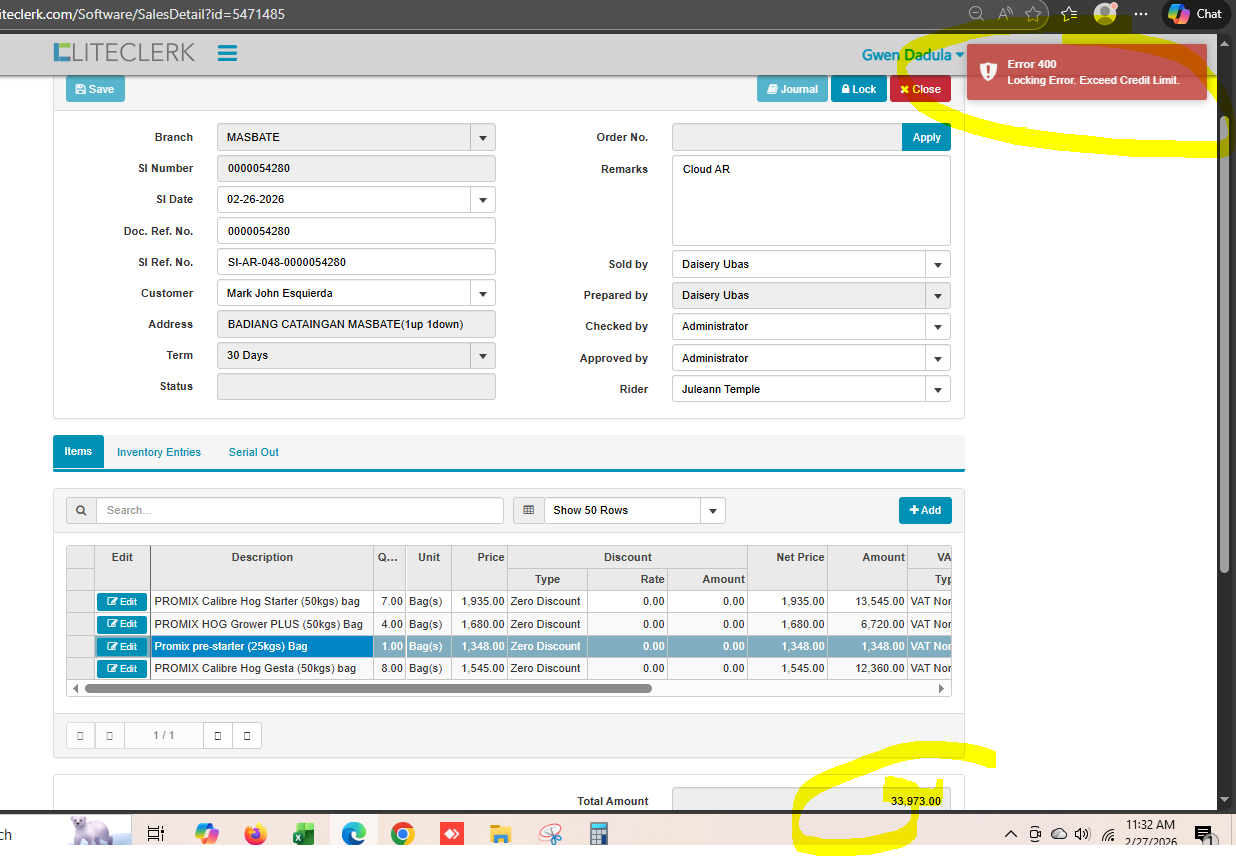1236x856 pixels.
Task: Open the Serial Out tab
Action: [x=253, y=452]
